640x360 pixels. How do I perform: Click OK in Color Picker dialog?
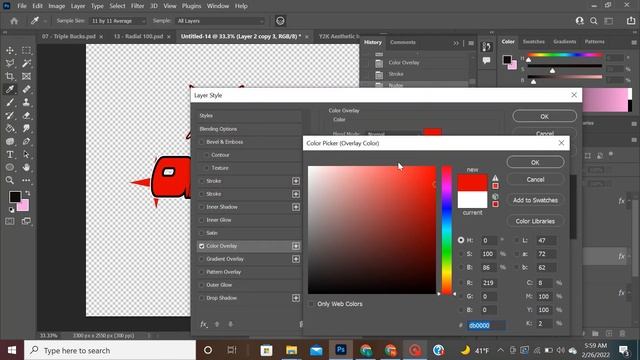535,162
